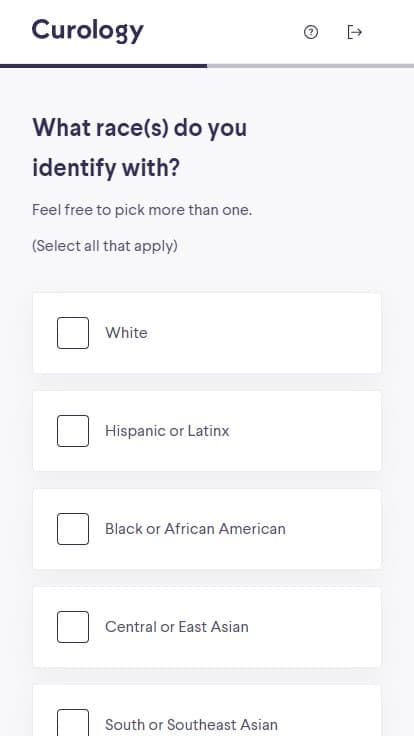Tick the Hispanic or Latinx checkbox
This screenshot has width=414, height=736.
[73, 431]
